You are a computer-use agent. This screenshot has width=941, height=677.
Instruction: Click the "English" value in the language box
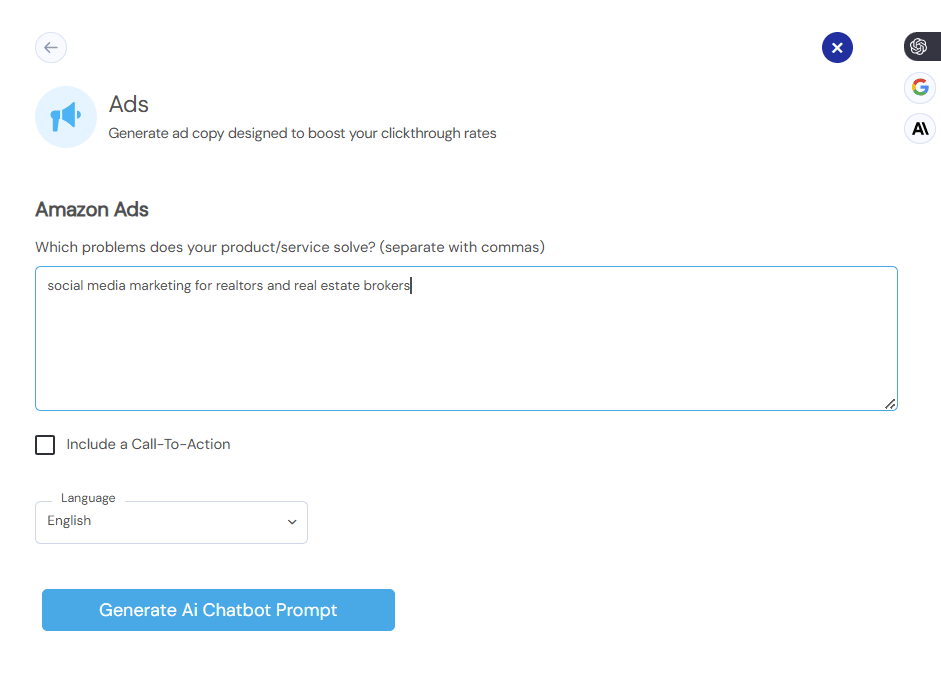coord(69,521)
